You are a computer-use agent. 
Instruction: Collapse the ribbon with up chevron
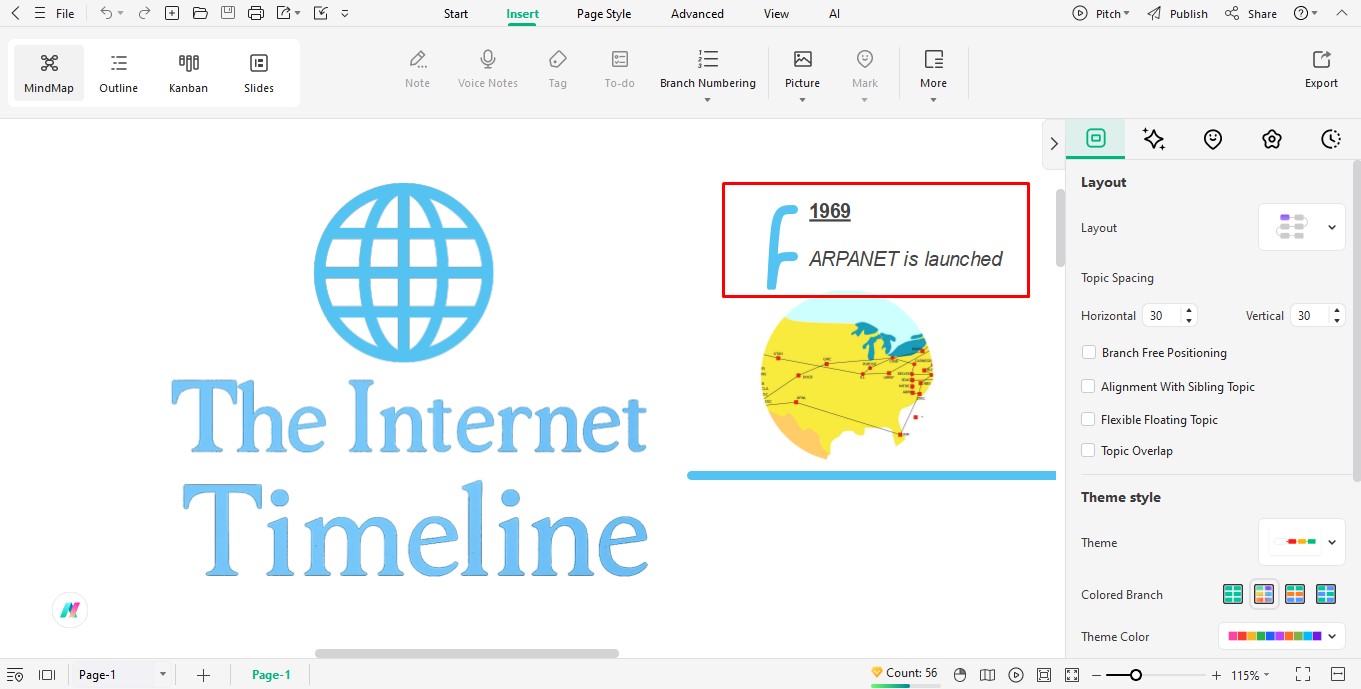[1340, 14]
